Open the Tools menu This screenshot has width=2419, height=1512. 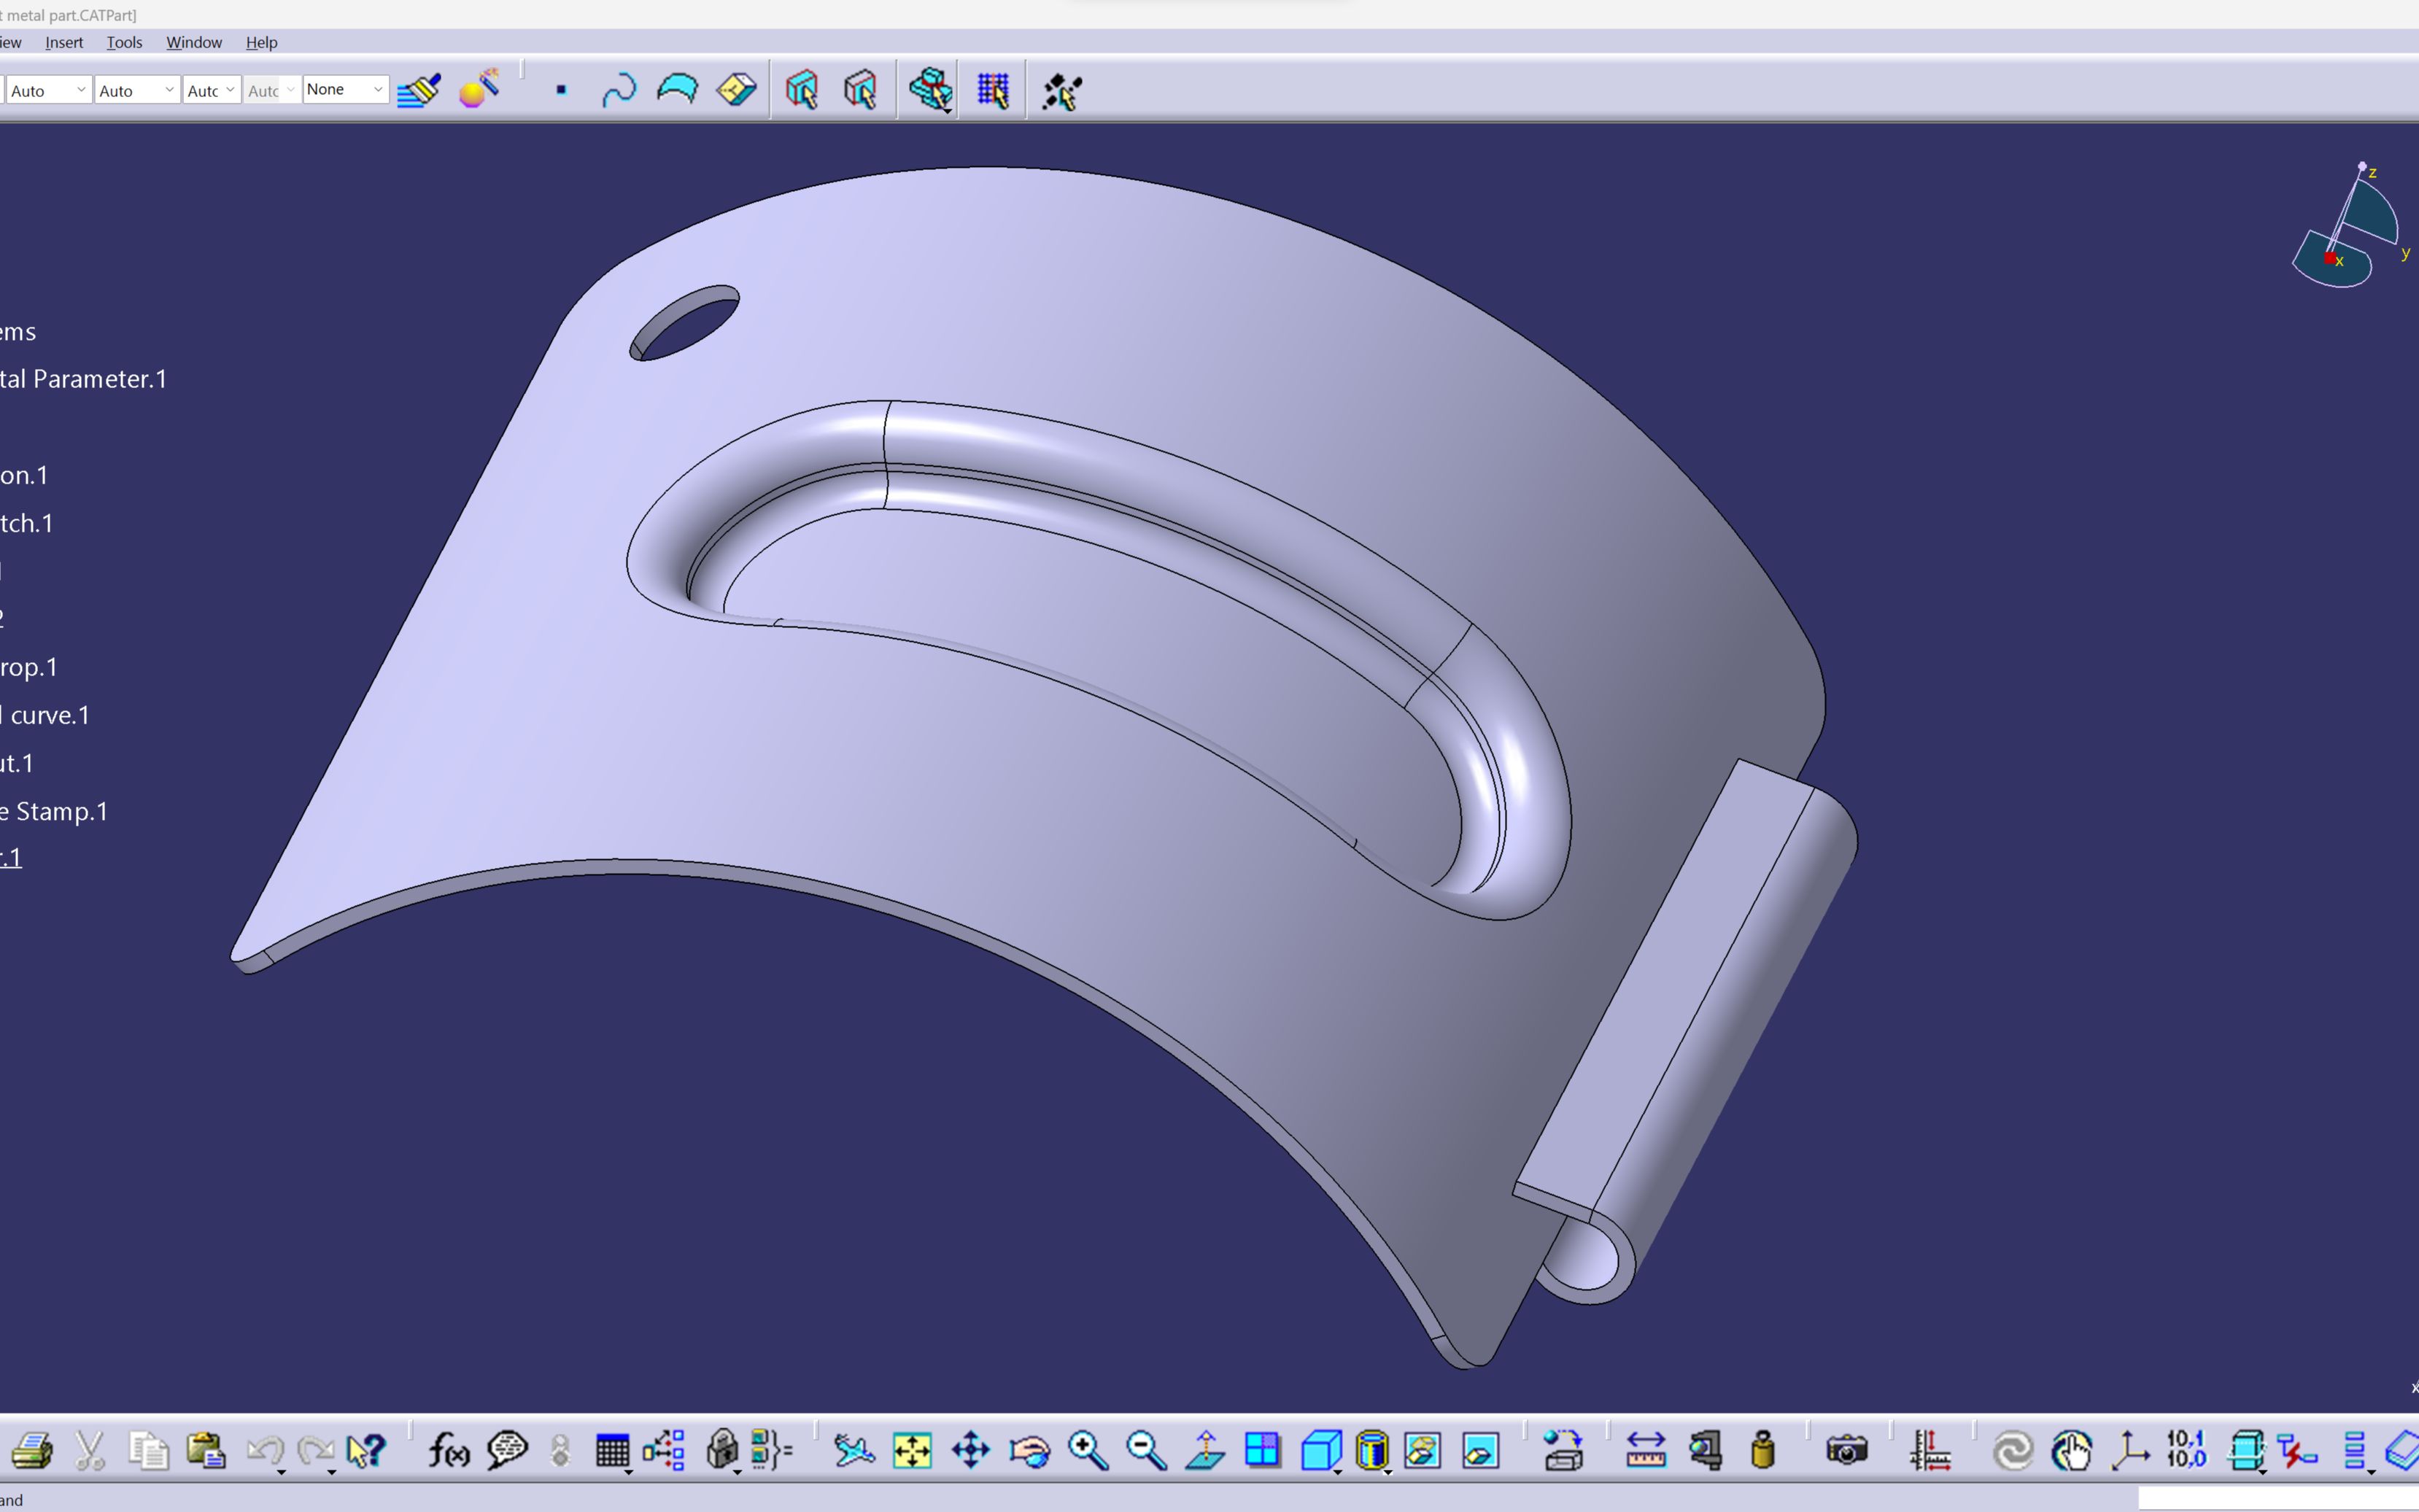(x=124, y=42)
